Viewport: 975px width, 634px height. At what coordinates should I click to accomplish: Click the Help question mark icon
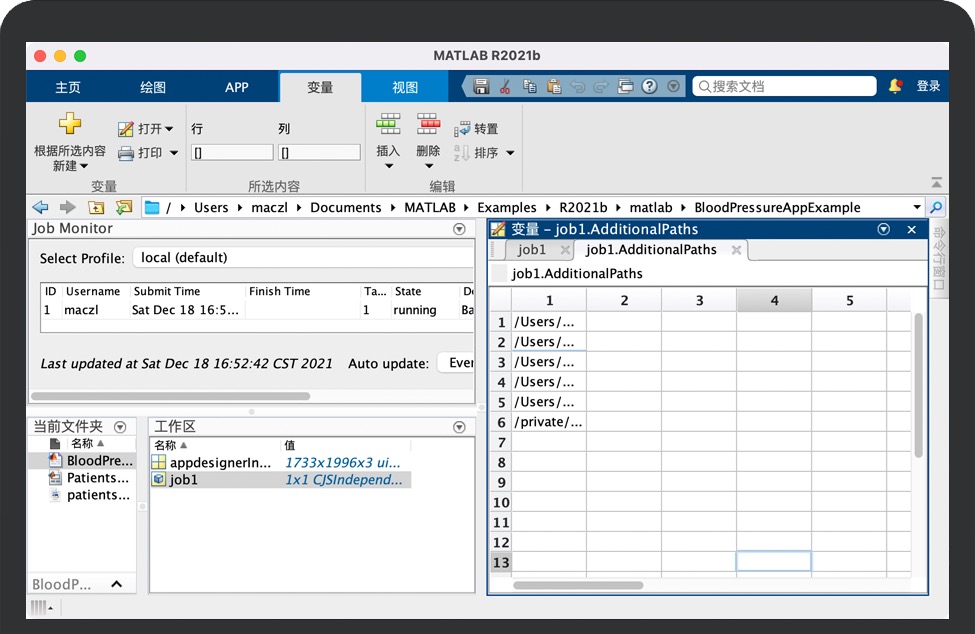(649, 87)
